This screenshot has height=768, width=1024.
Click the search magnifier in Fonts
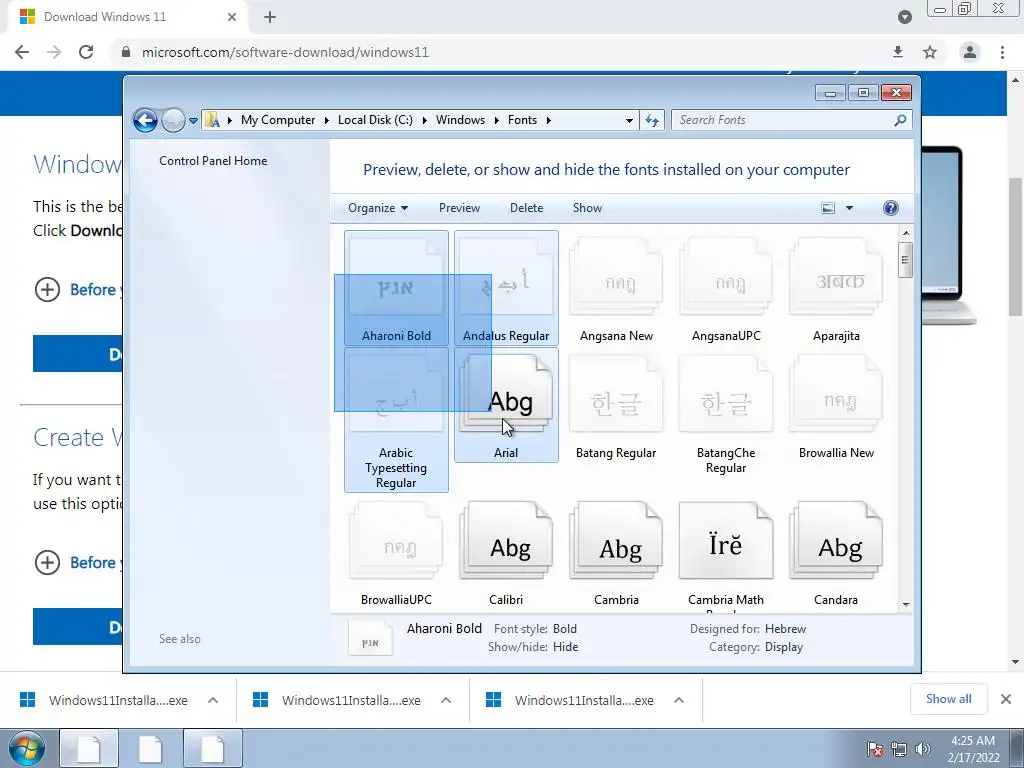click(x=900, y=120)
